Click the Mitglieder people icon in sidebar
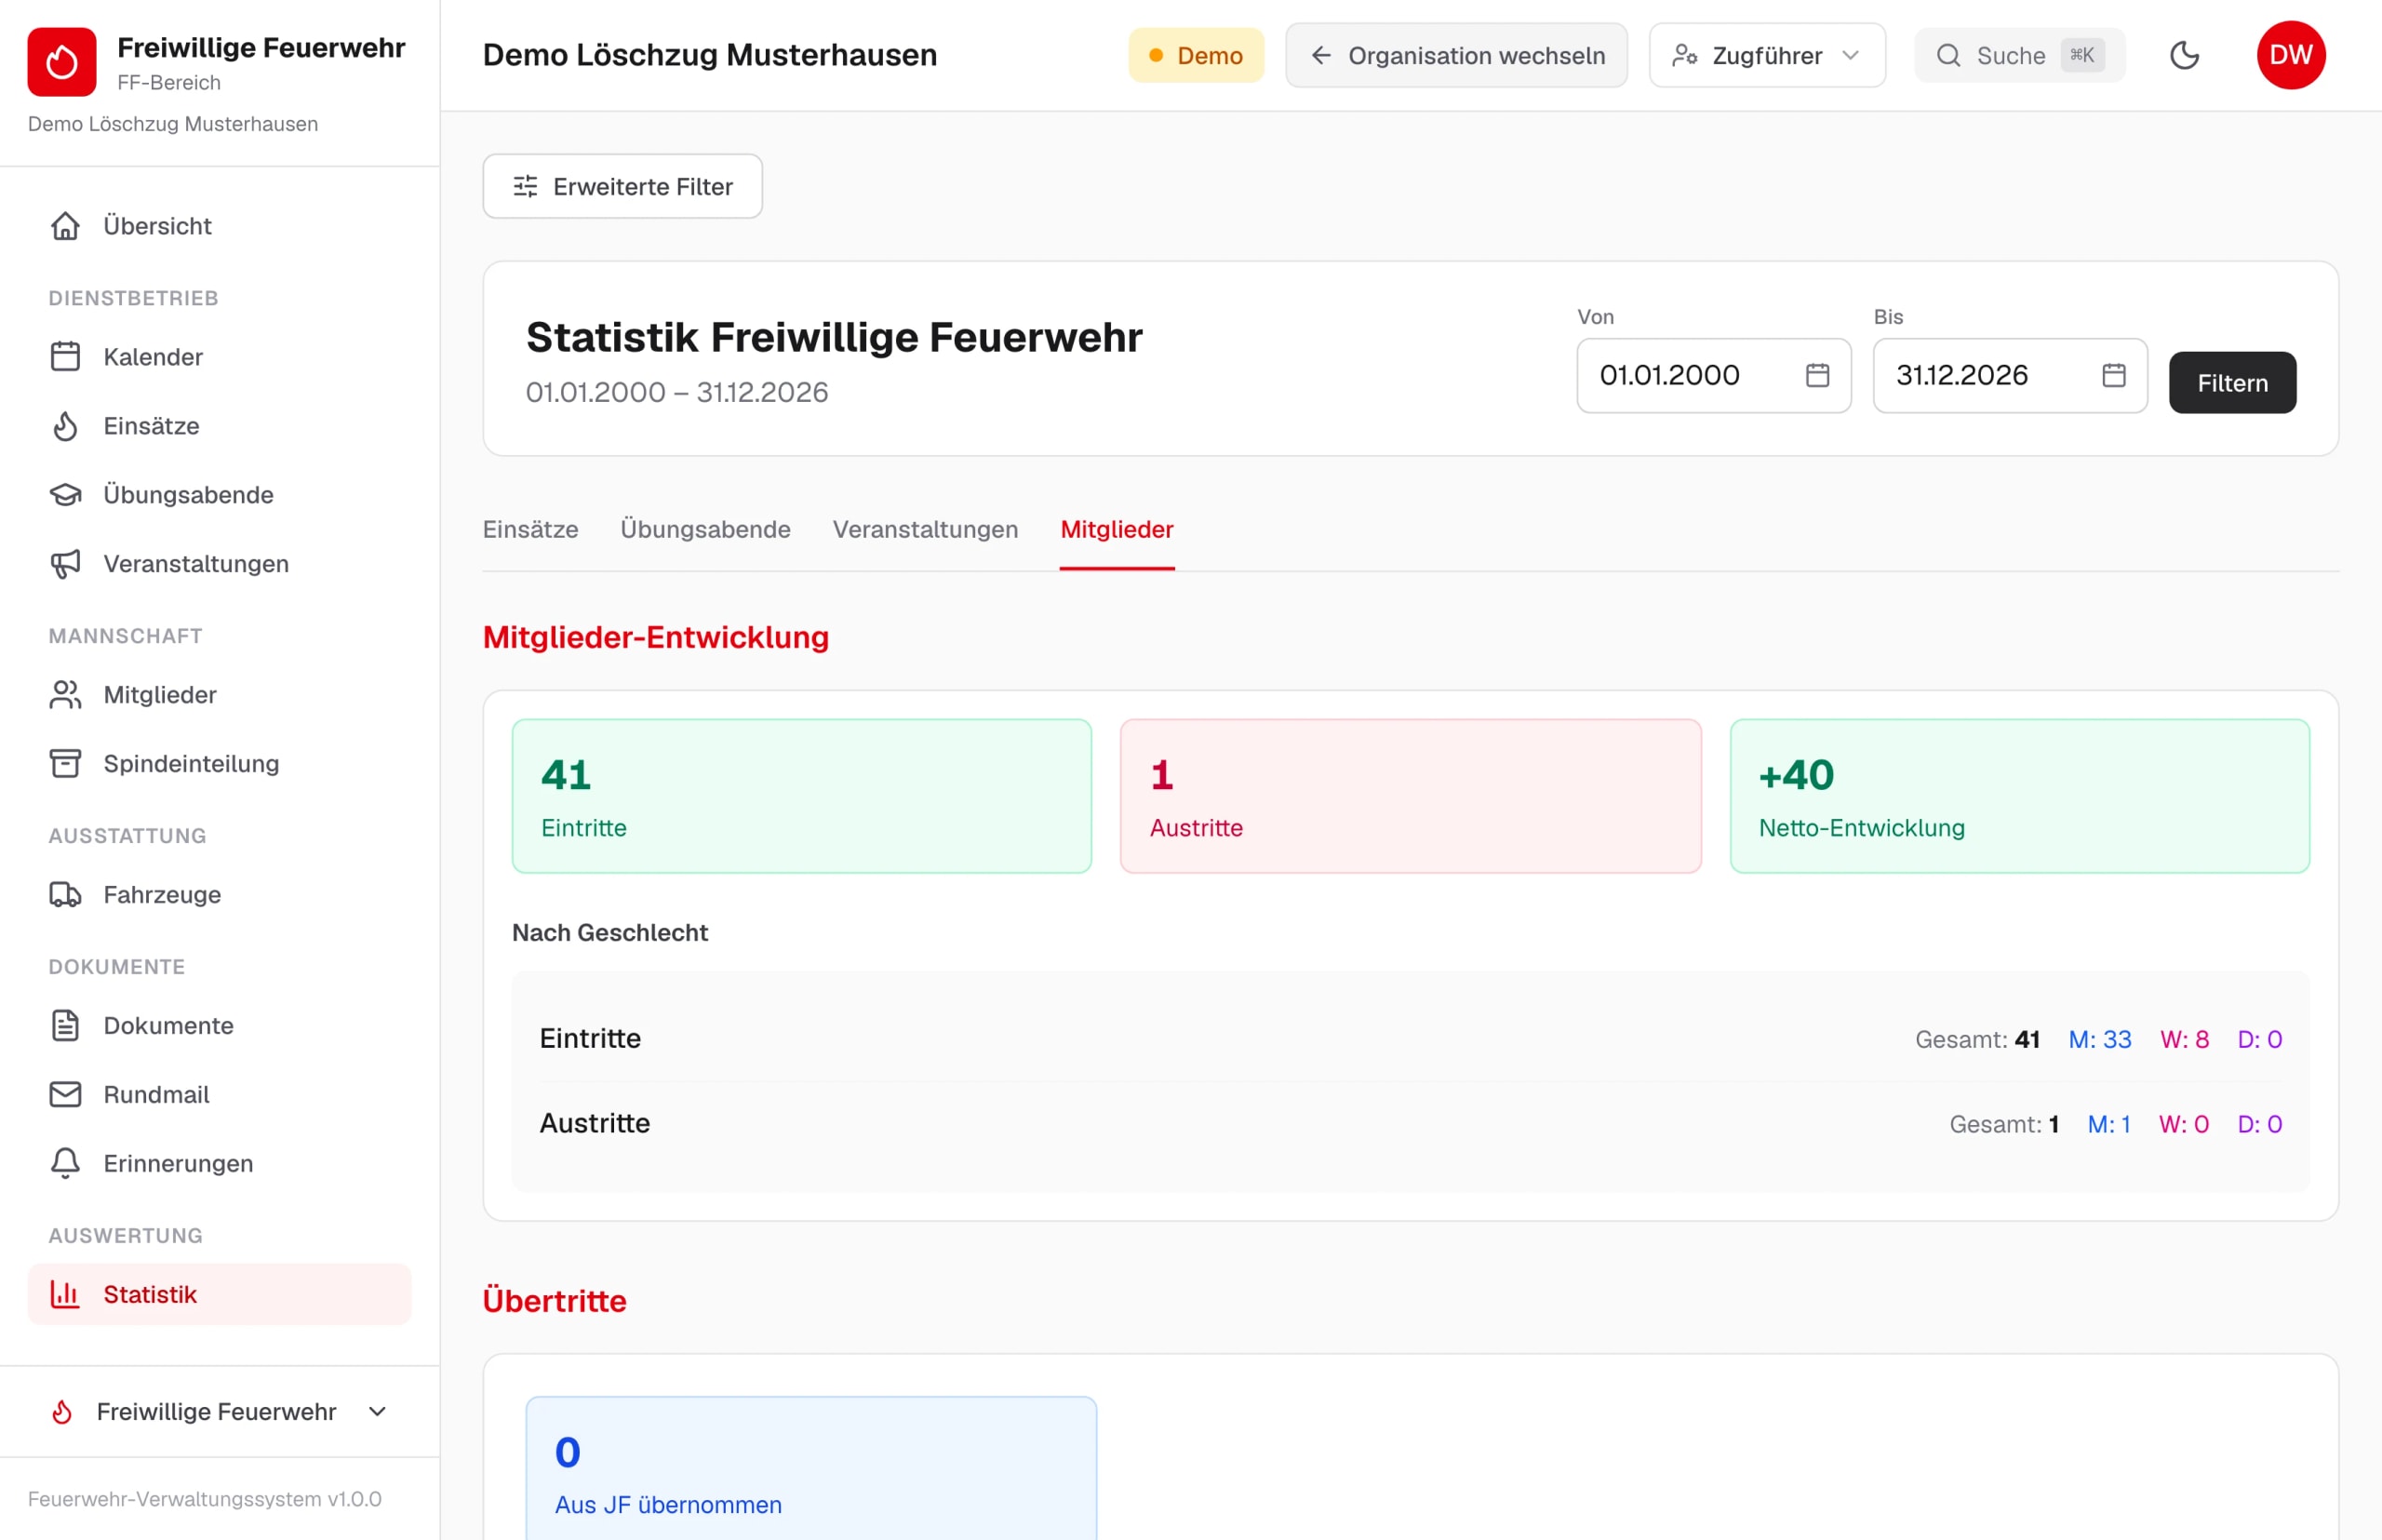2382x1540 pixels. tap(66, 695)
